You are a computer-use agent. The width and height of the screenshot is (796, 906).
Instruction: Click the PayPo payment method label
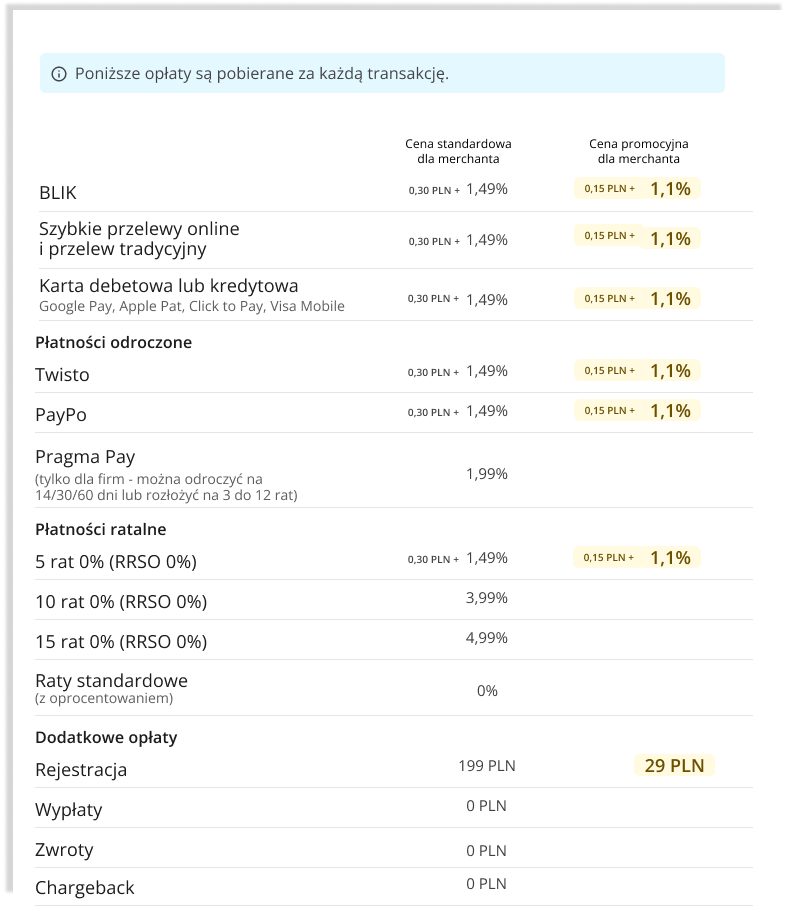coord(62,414)
